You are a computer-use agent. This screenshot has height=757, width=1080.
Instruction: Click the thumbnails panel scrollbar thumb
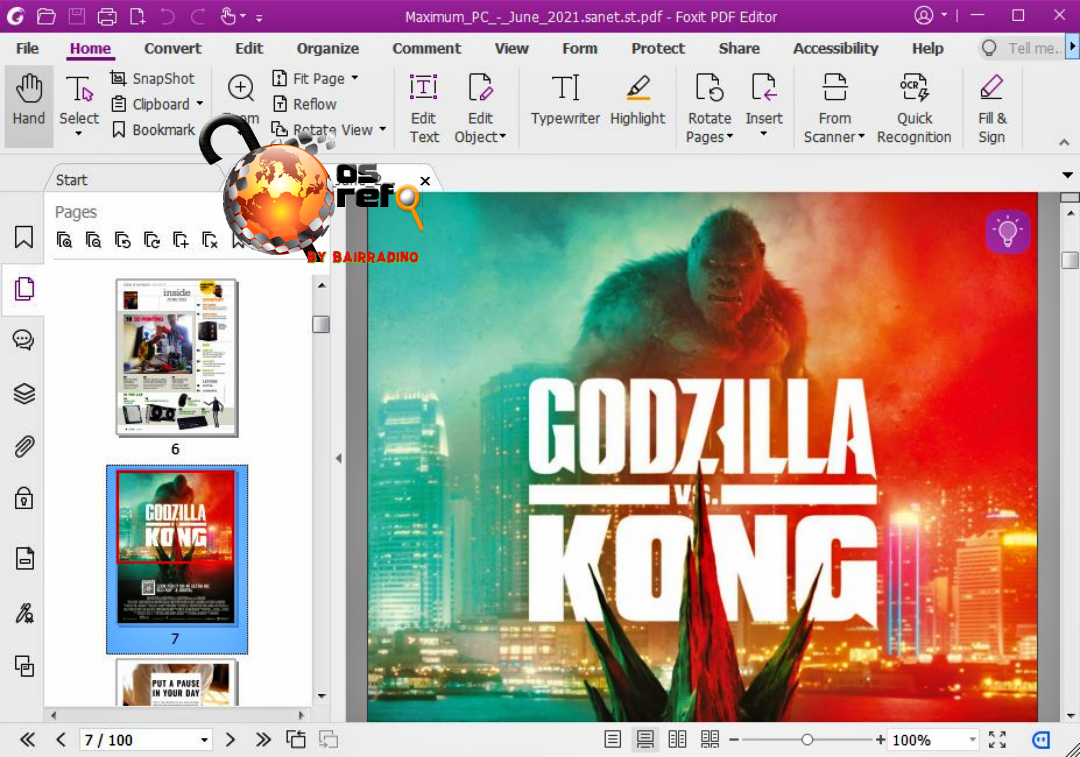(321, 324)
